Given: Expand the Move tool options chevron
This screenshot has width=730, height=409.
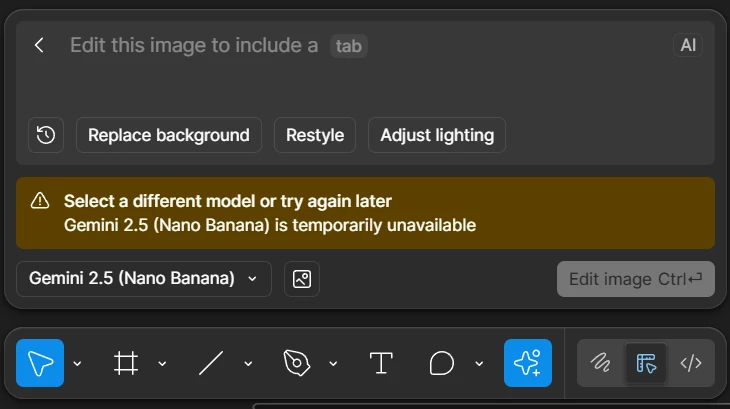Looking at the screenshot, I should point(77,363).
